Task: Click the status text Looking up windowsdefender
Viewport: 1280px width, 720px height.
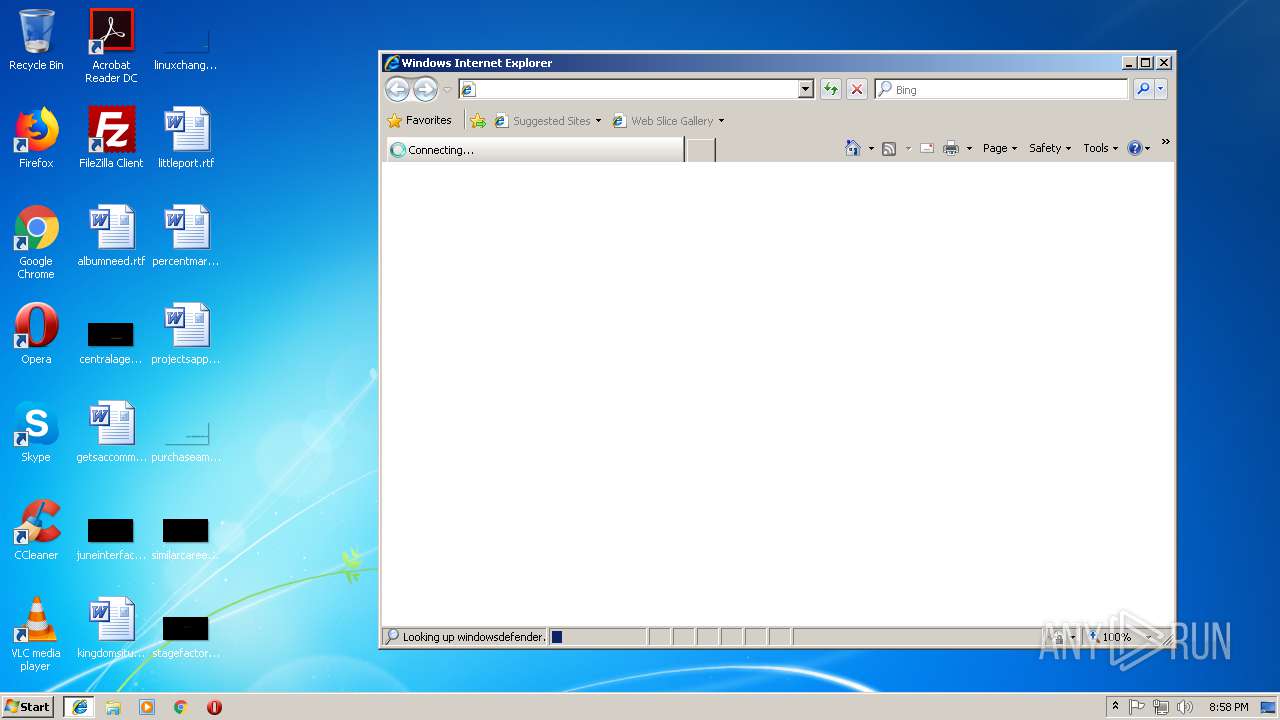Action: (x=475, y=637)
